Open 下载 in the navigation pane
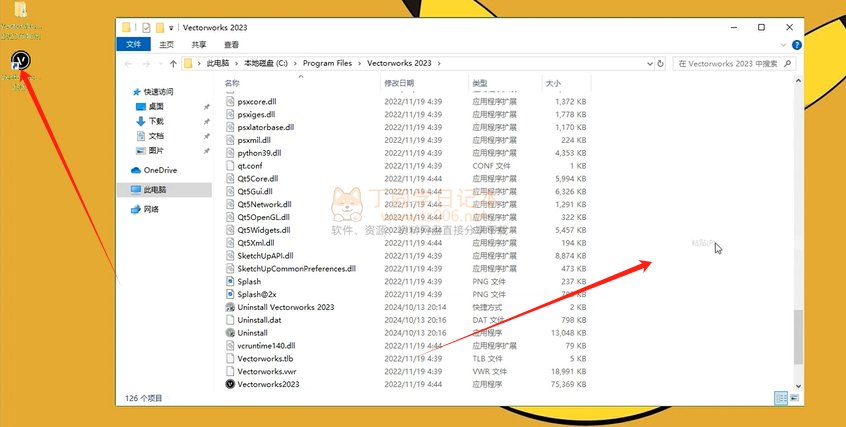 pos(156,121)
